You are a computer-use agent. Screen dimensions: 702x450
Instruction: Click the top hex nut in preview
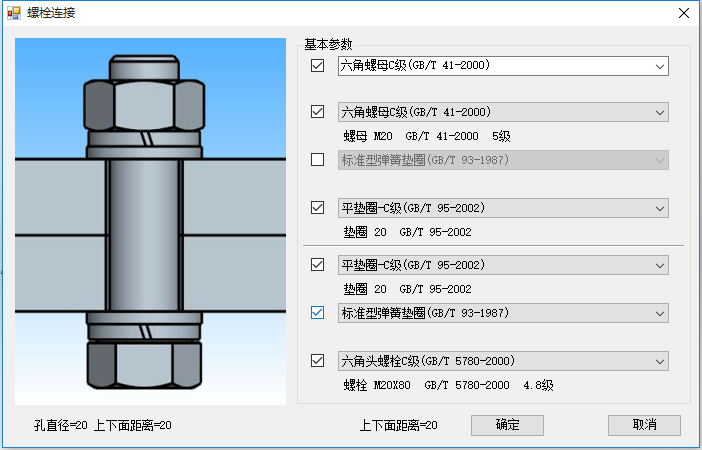tap(144, 106)
